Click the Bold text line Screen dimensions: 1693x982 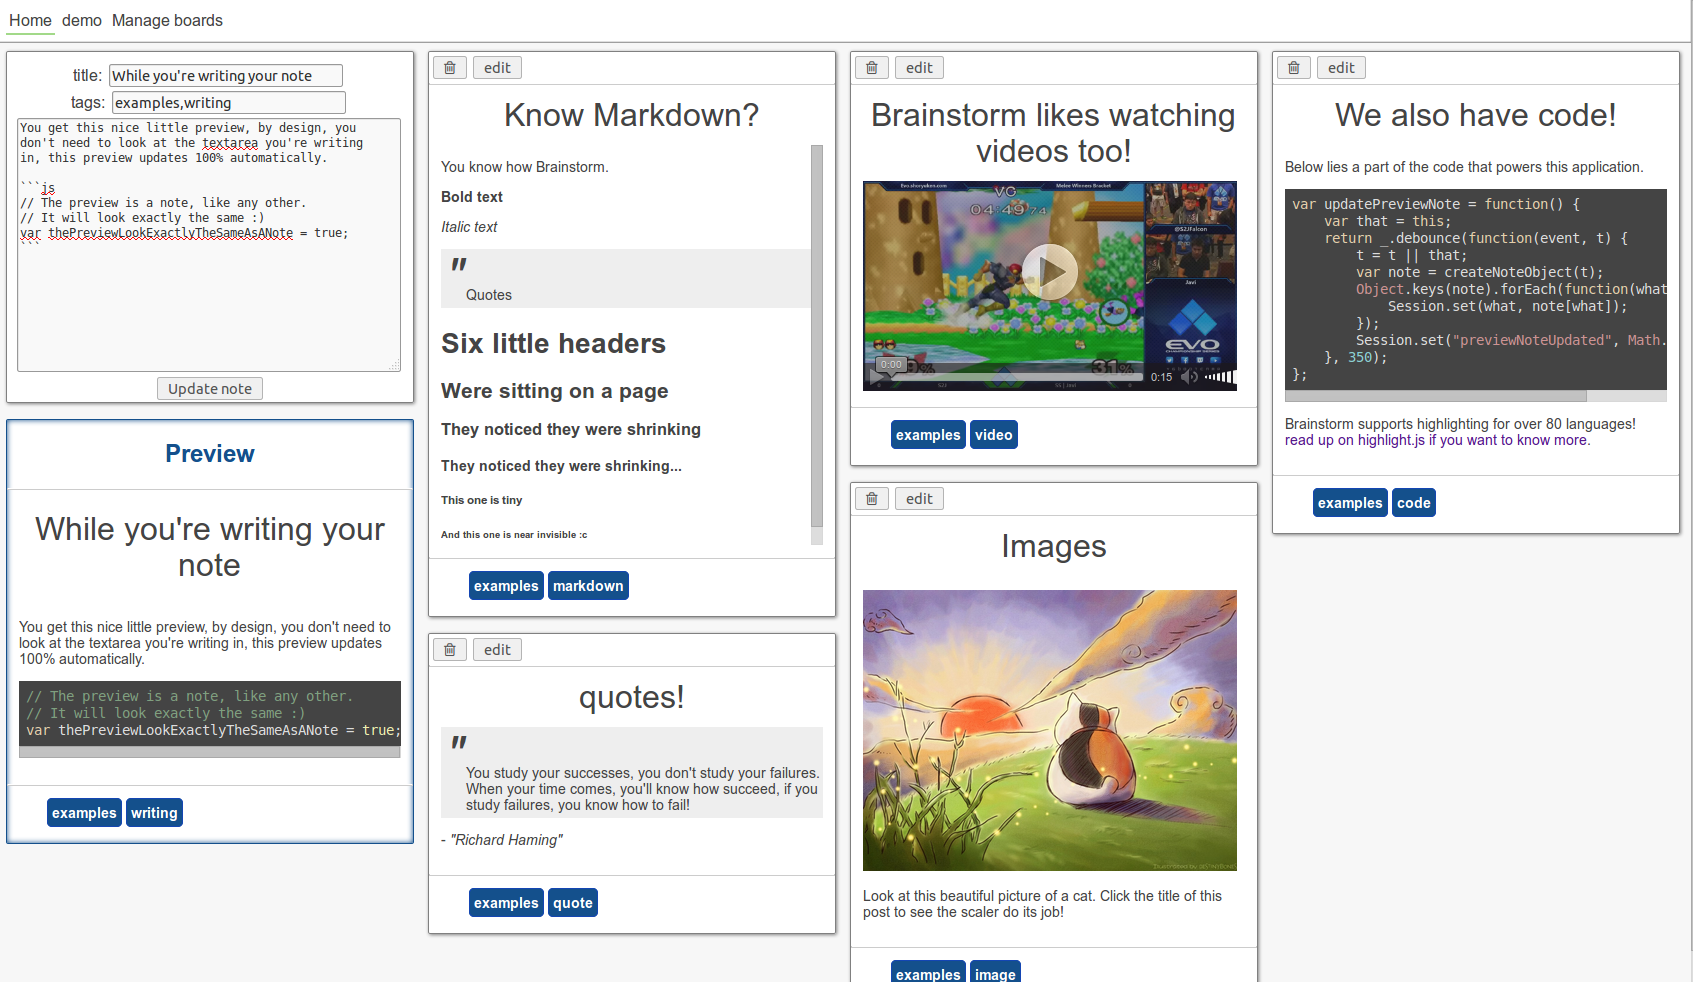coord(472,197)
